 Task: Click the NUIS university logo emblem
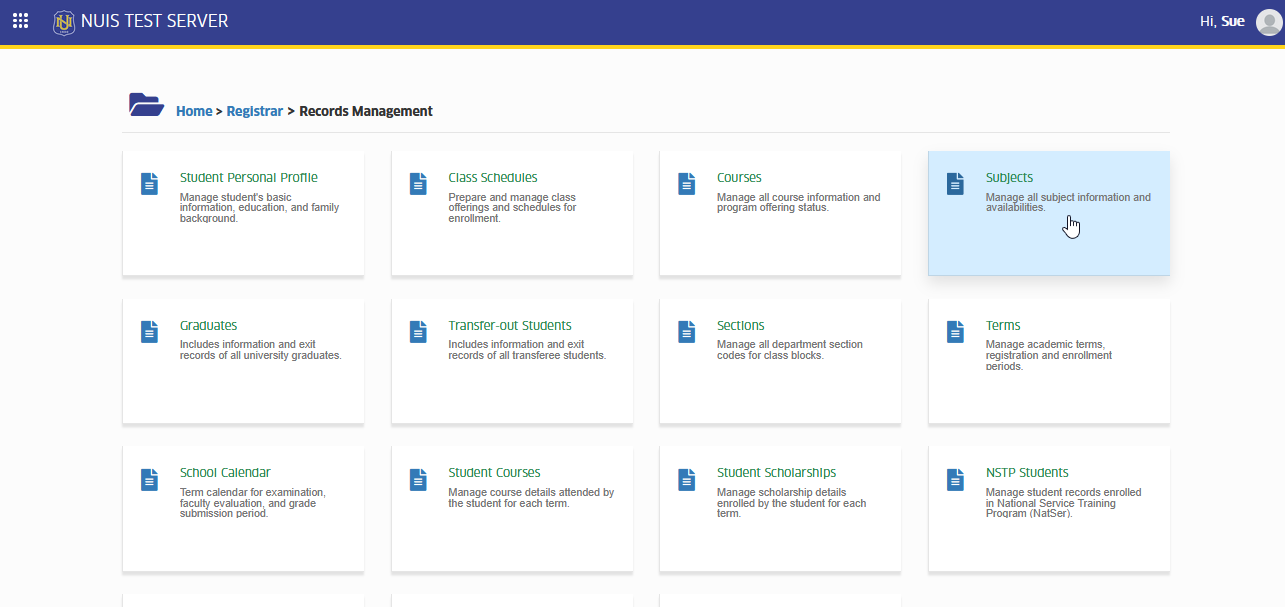click(x=64, y=21)
